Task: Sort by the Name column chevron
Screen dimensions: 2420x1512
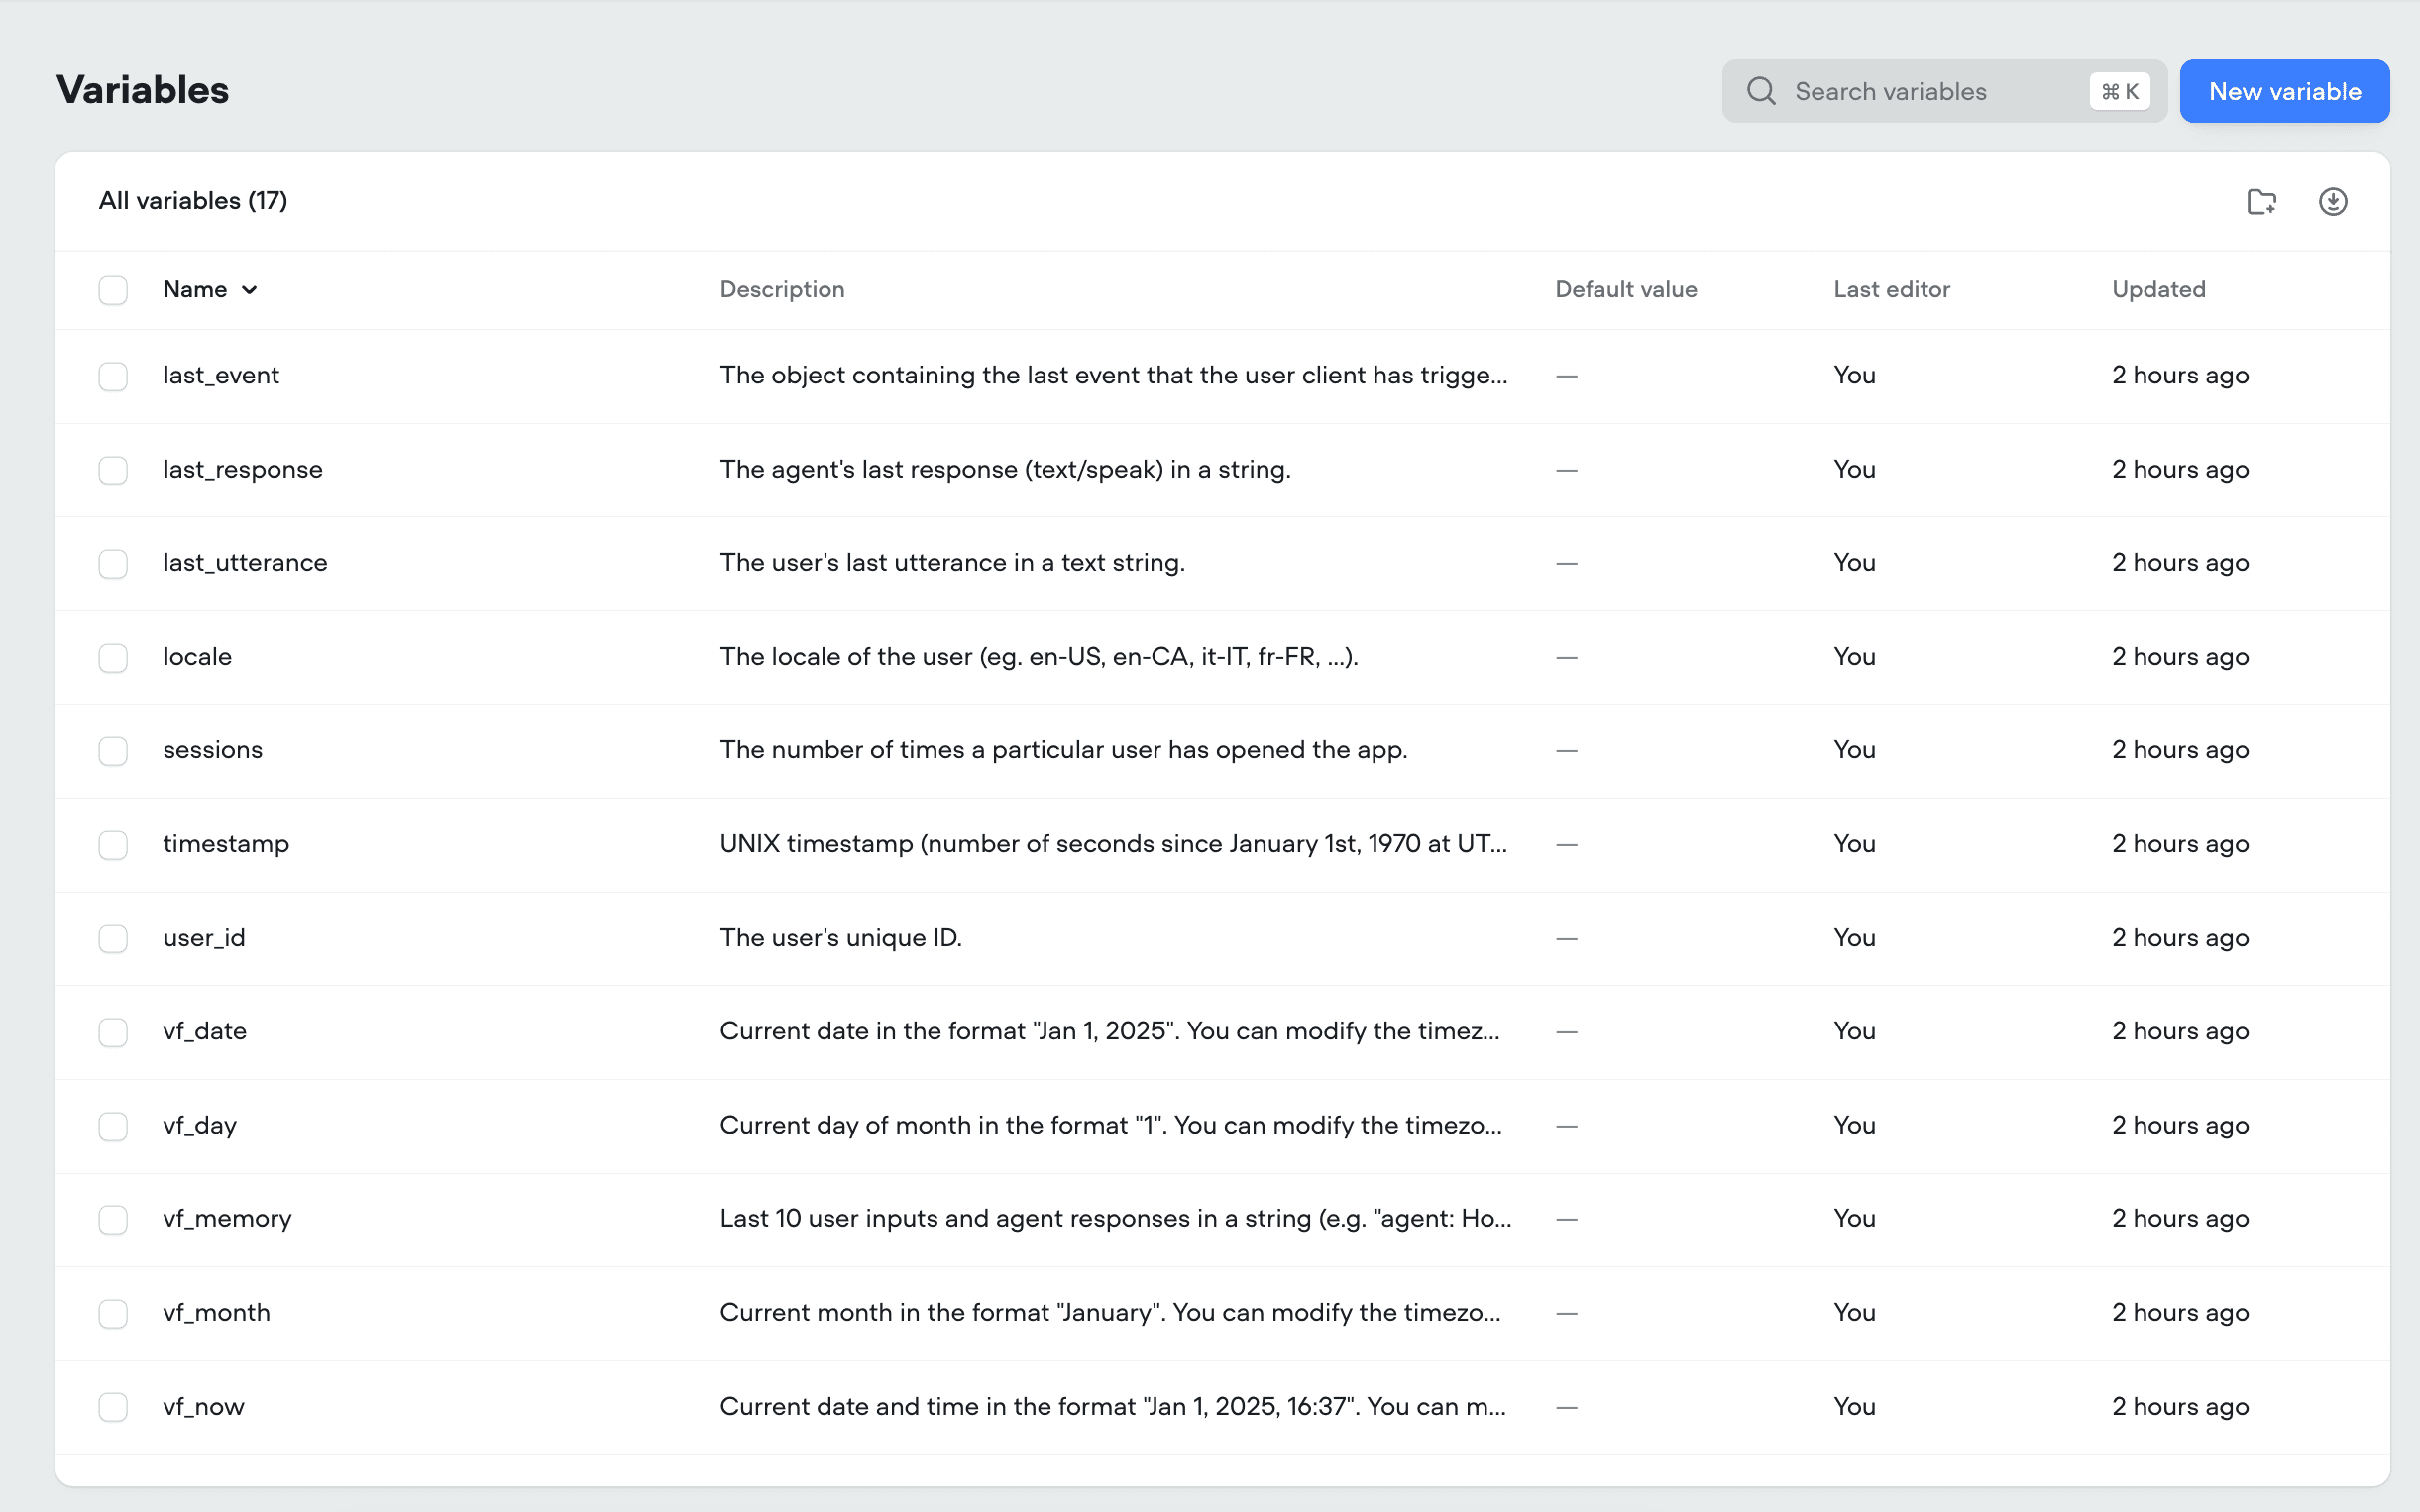Action: (249, 290)
